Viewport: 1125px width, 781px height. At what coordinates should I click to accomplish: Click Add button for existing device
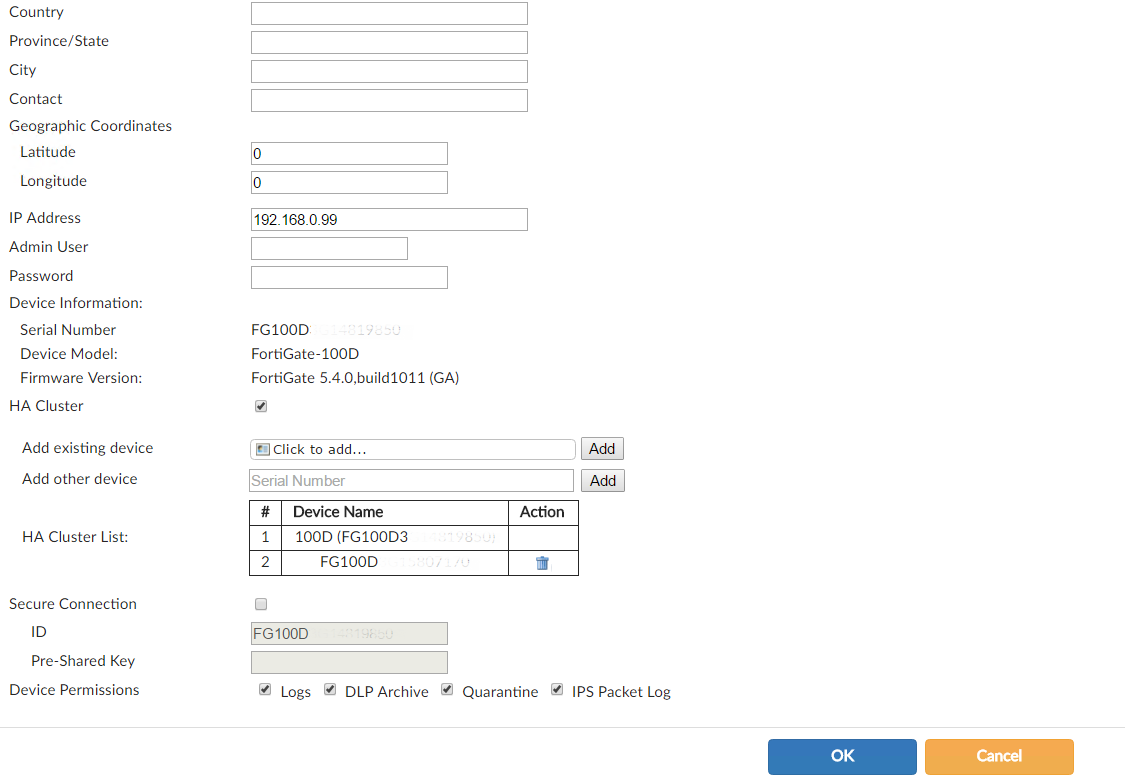[x=602, y=449]
